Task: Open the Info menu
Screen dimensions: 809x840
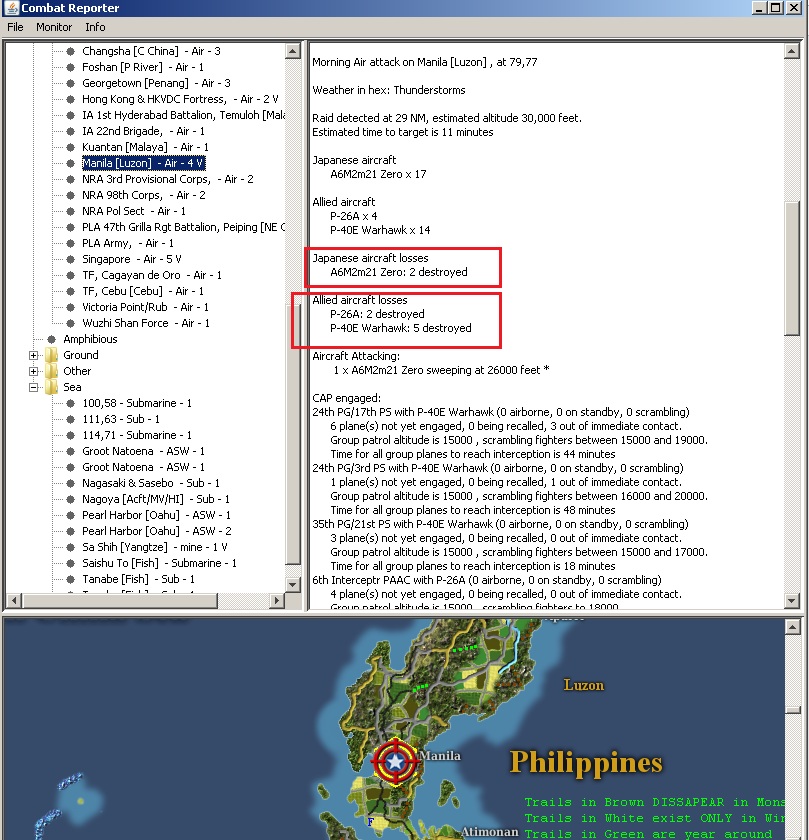Action: click(95, 27)
